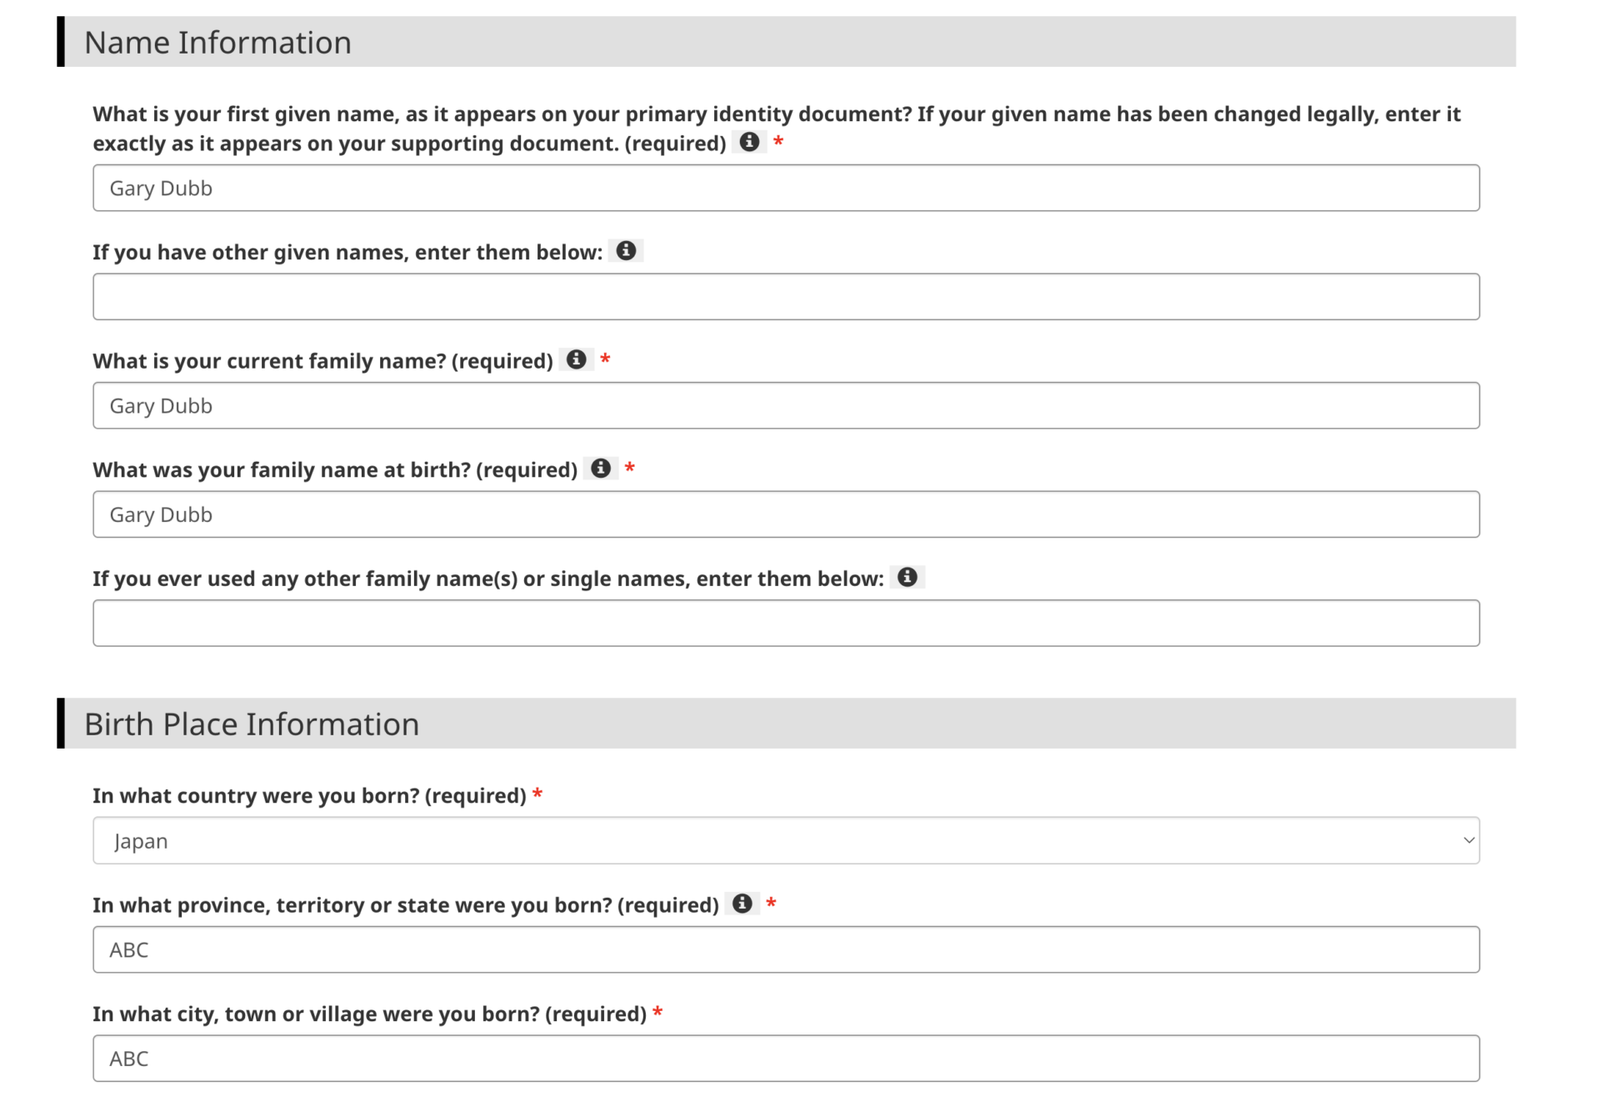Click the "What is your current family name?" label

(322, 361)
